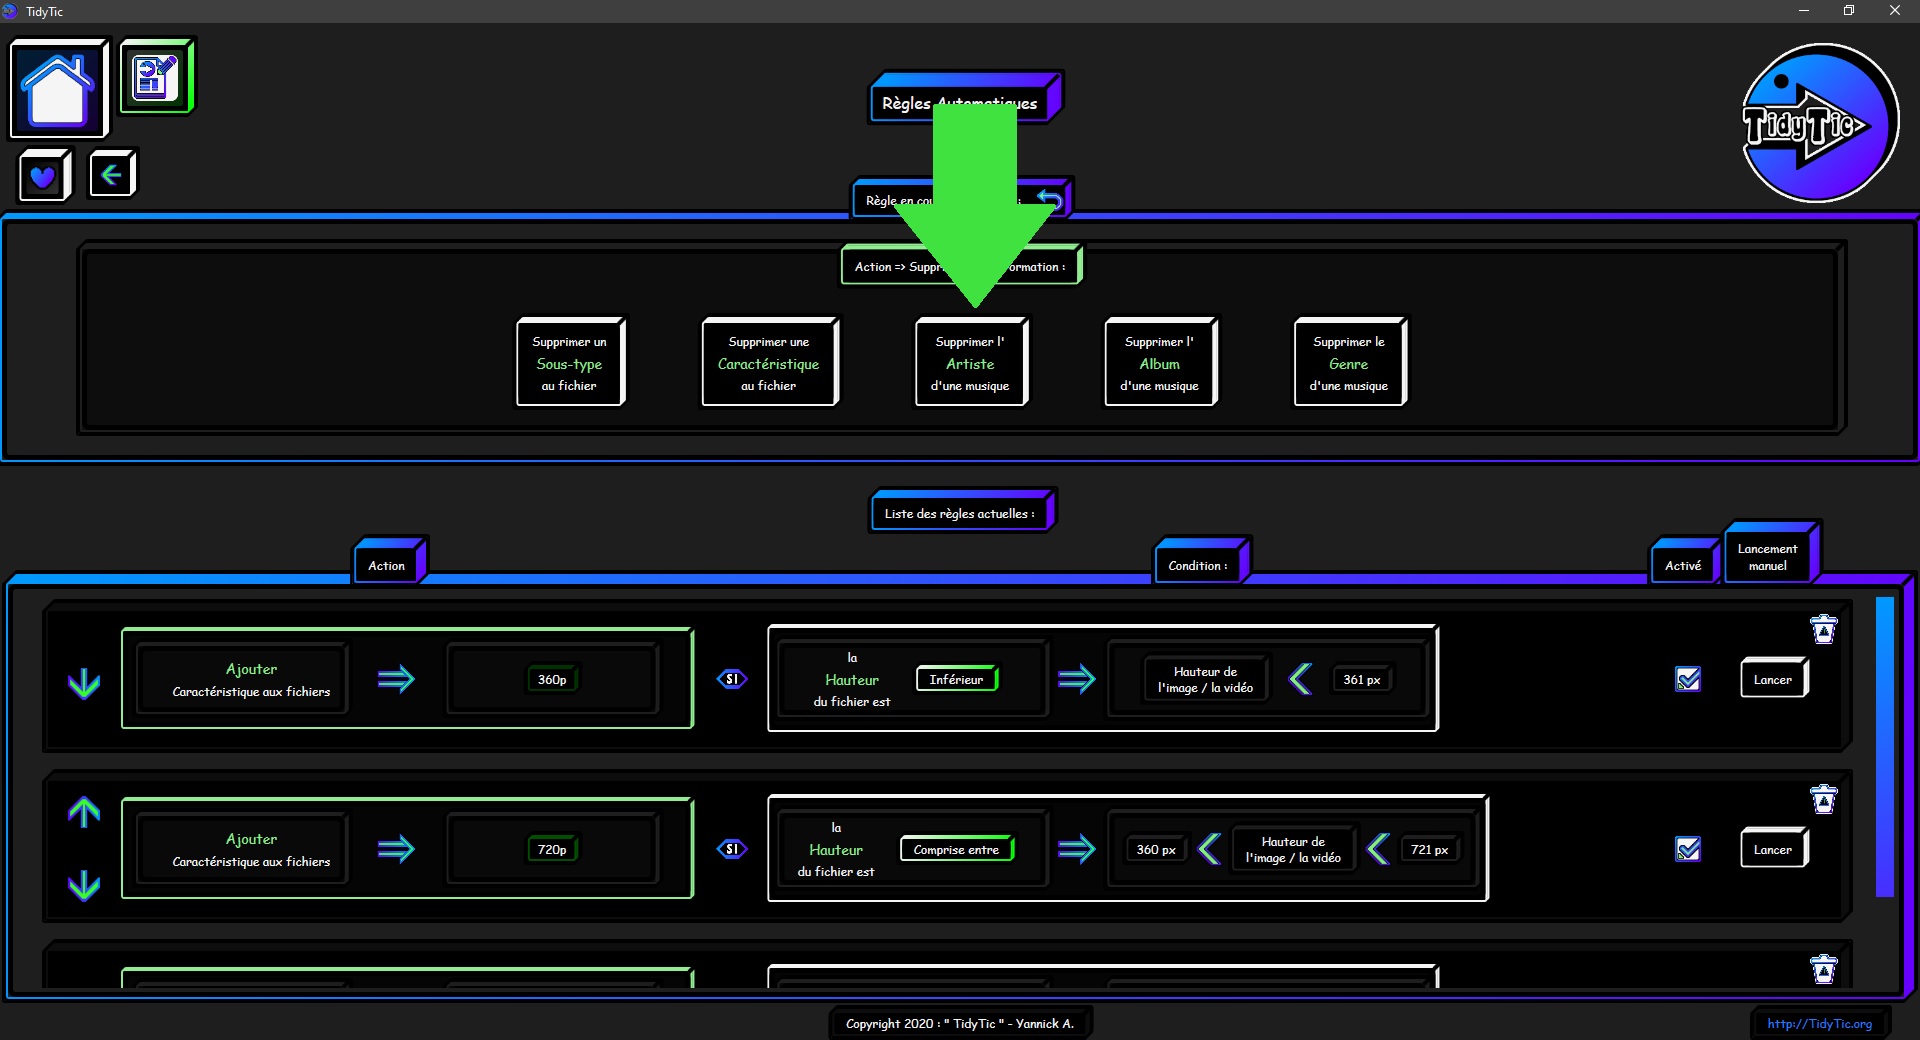Click Hauteur de l'image / la vidéo in 360p rule

(1205, 679)
